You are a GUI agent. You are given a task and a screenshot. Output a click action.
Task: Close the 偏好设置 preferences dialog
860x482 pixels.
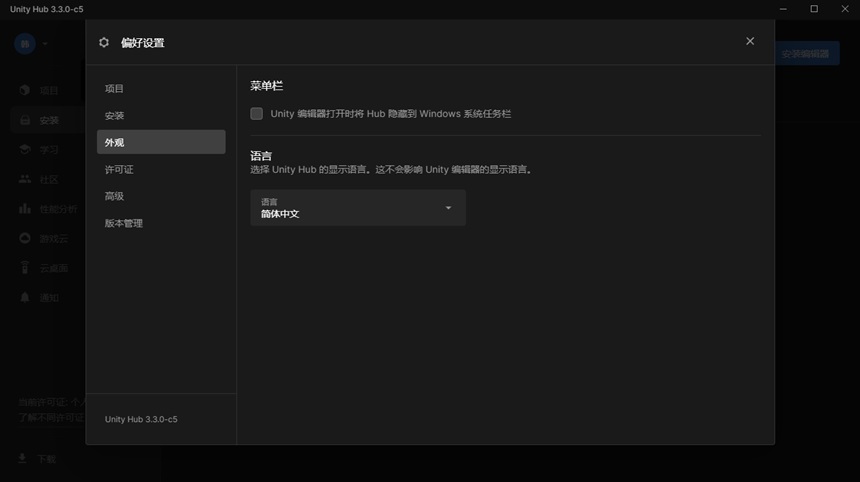750,41
